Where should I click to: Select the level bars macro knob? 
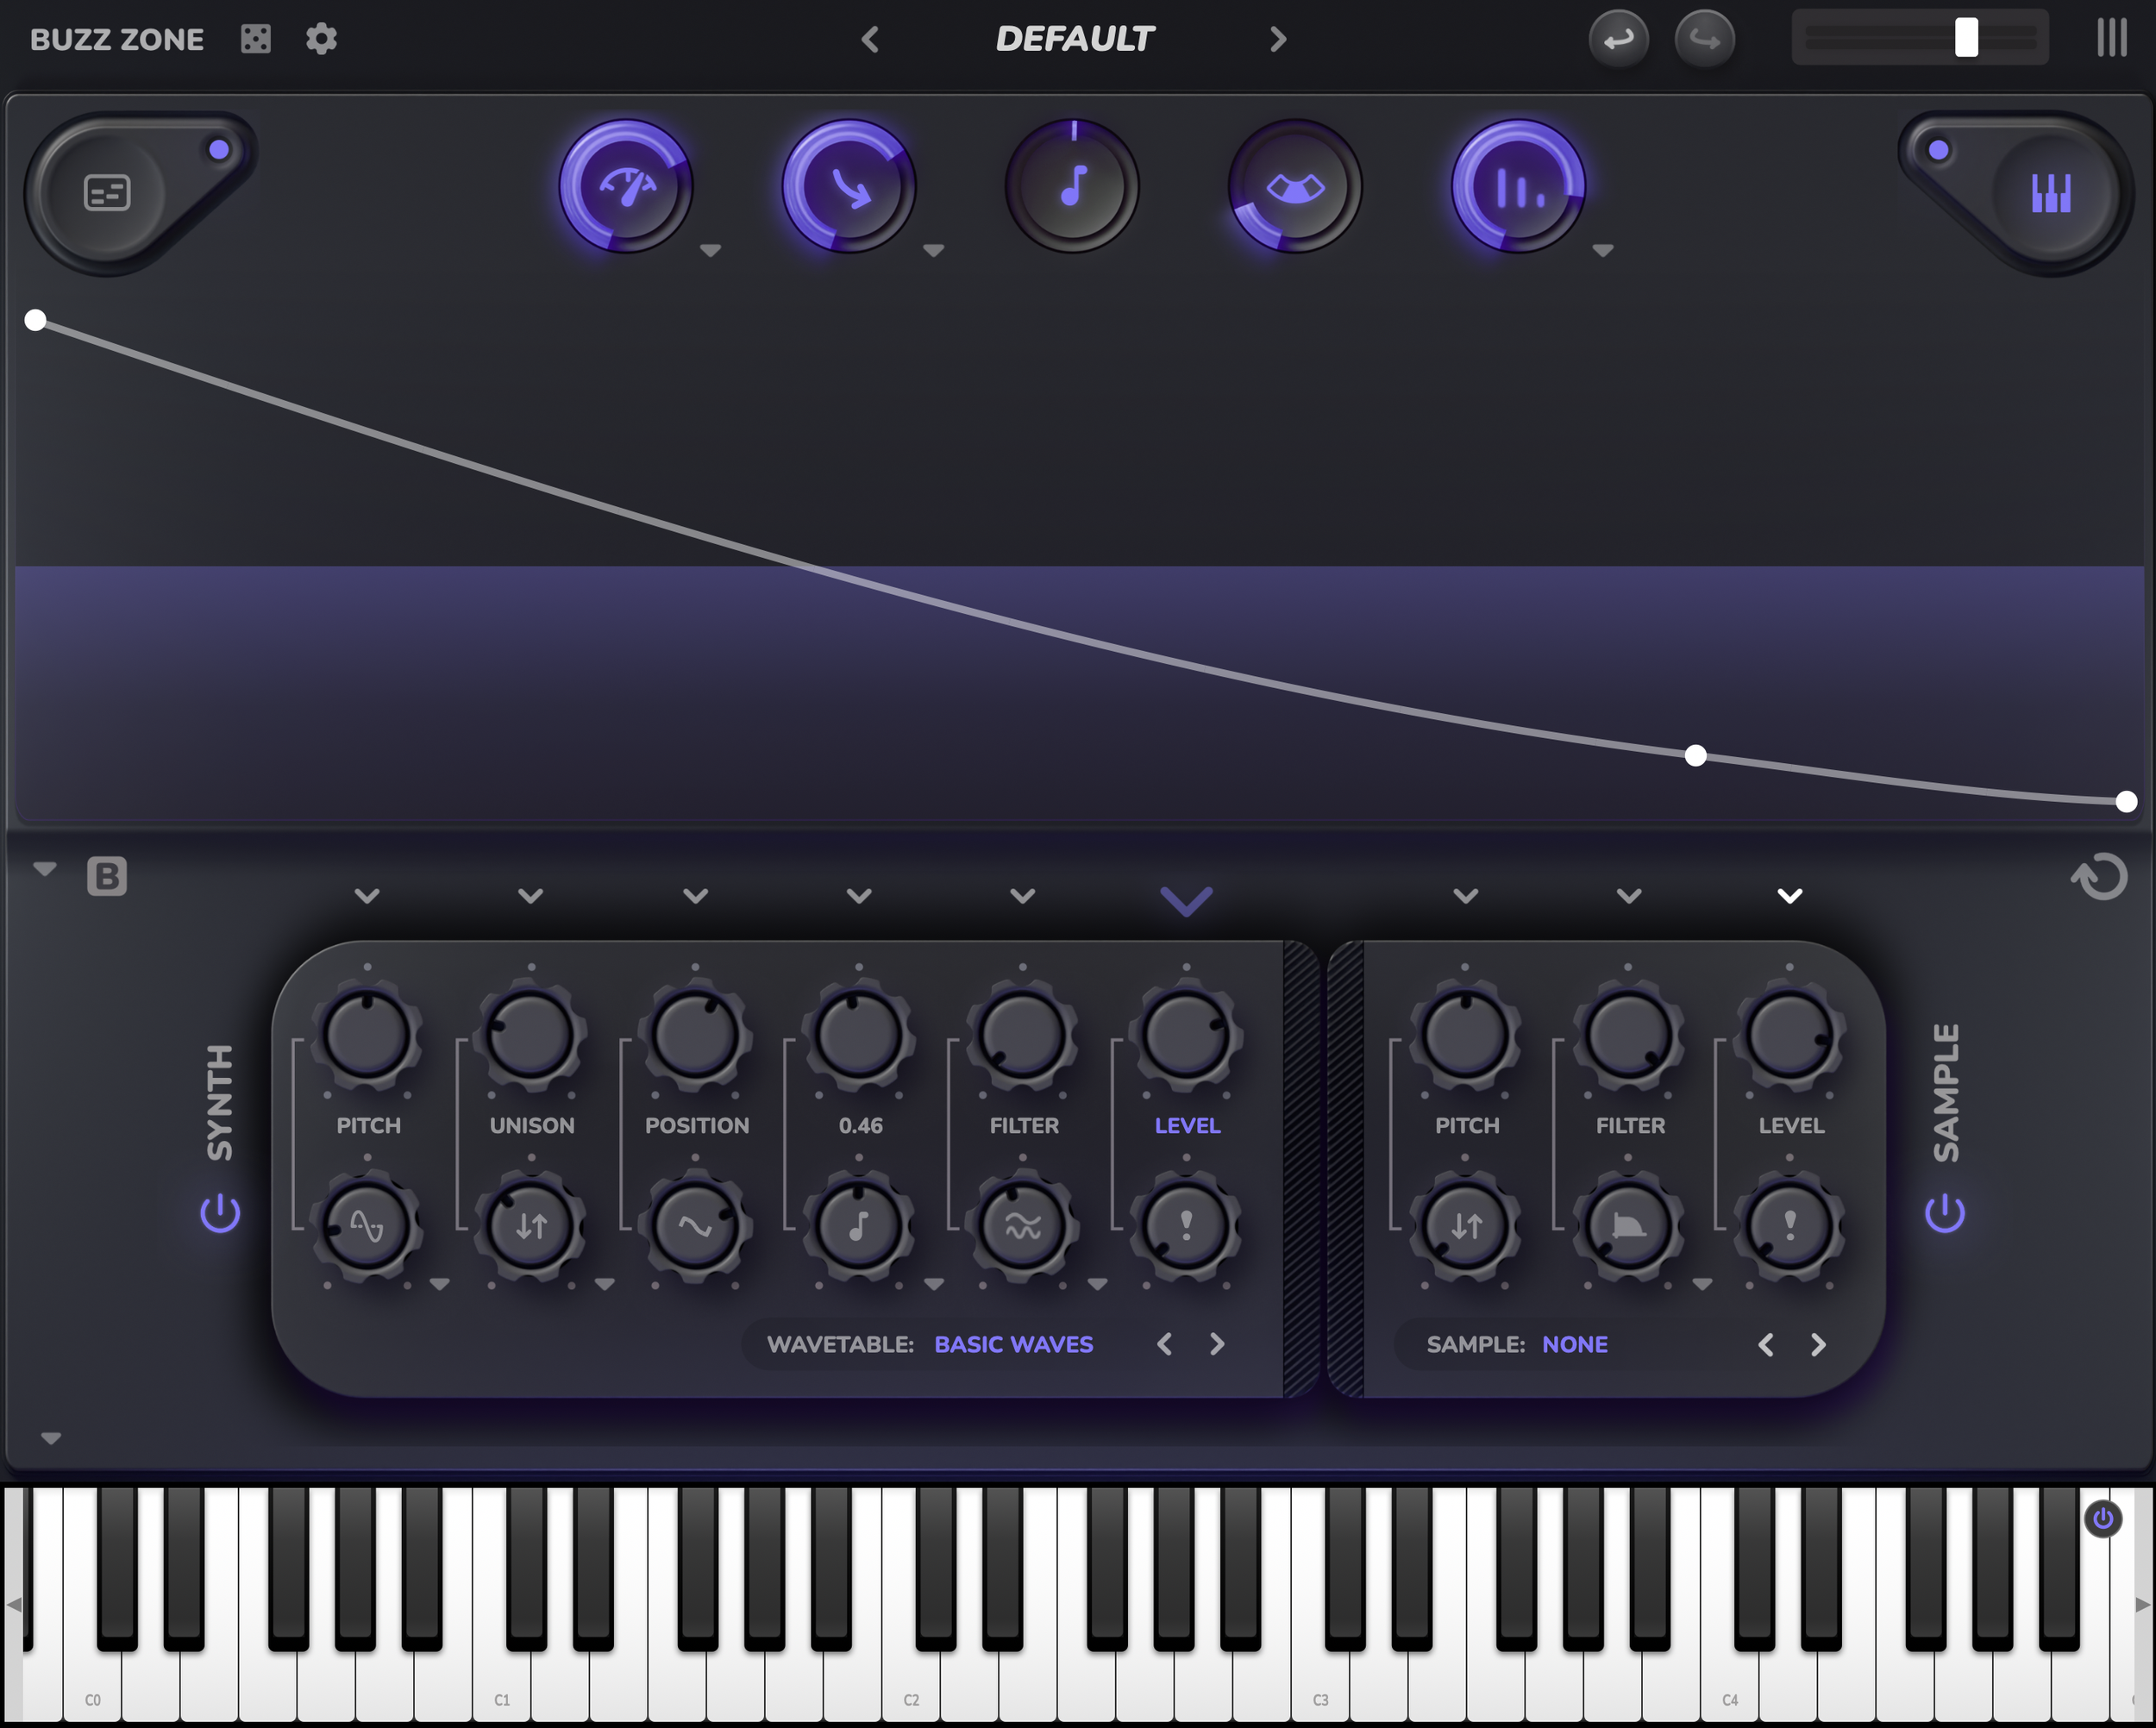[x=1518, y=186]
